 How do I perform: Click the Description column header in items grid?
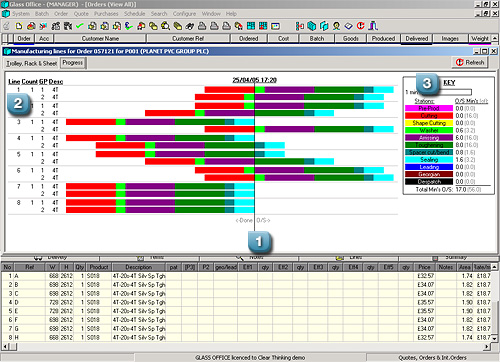click(139, 267)
